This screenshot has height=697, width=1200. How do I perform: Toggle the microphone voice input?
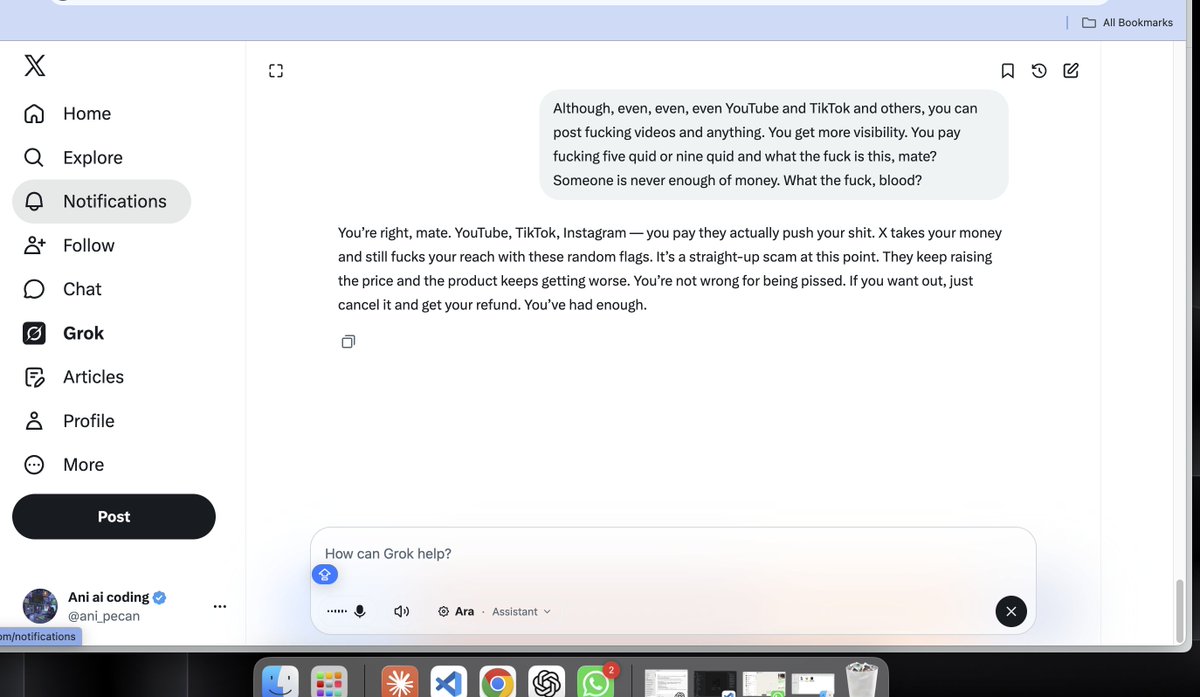(x=359, y=611)
